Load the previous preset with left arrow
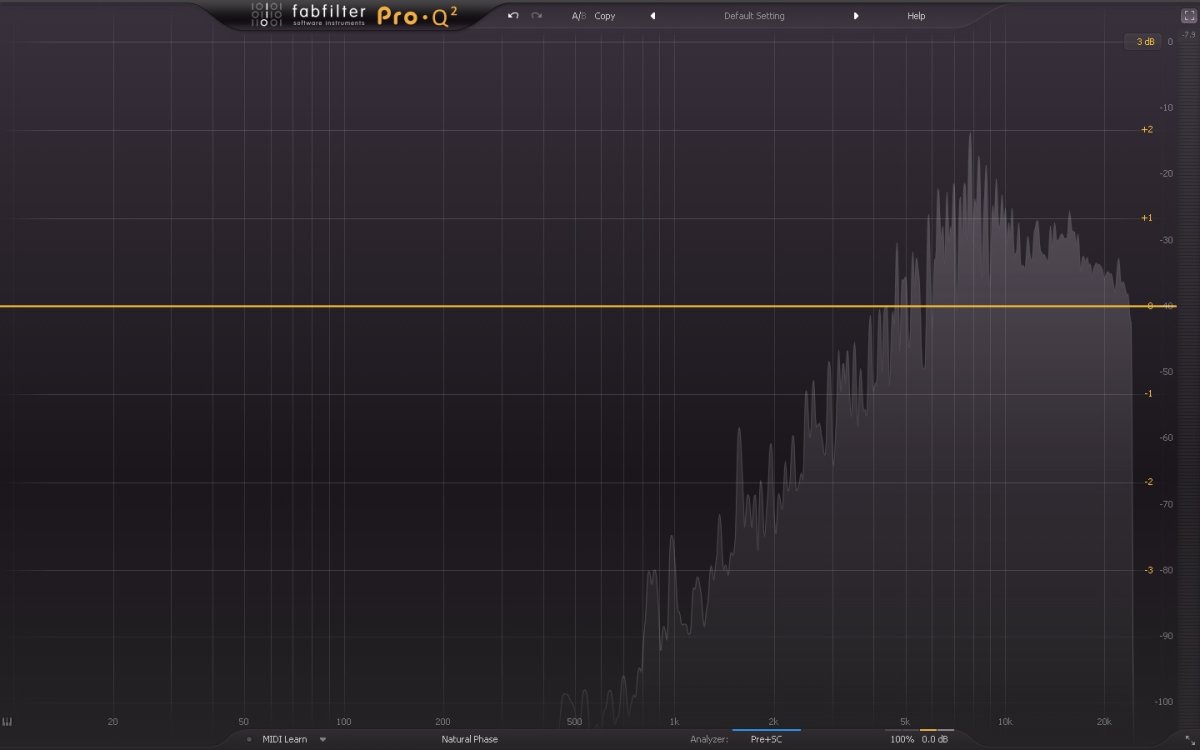1200x750 pixels. [x=653, y=16]
